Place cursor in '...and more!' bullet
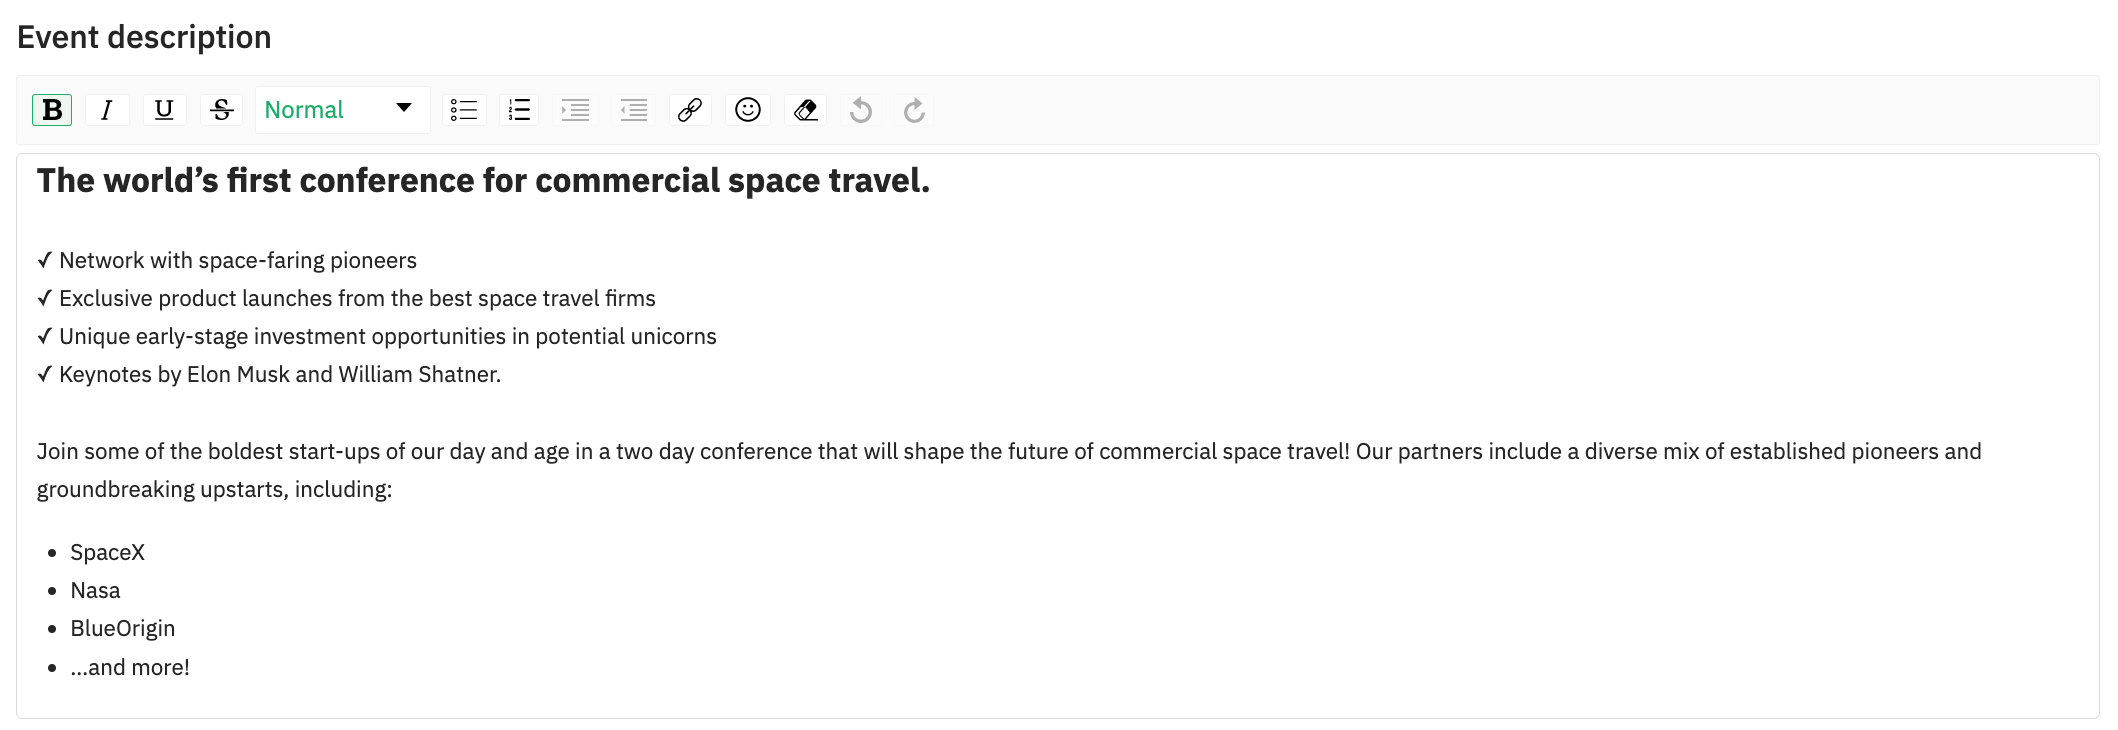This screenshot has height=730, width=2118. point(130,668)
